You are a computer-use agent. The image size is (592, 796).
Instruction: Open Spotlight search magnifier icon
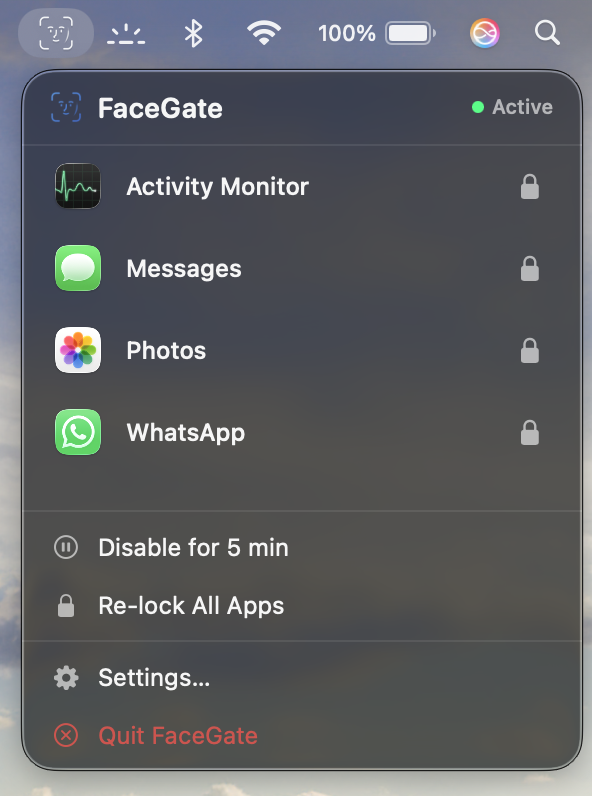pos(547,33)
